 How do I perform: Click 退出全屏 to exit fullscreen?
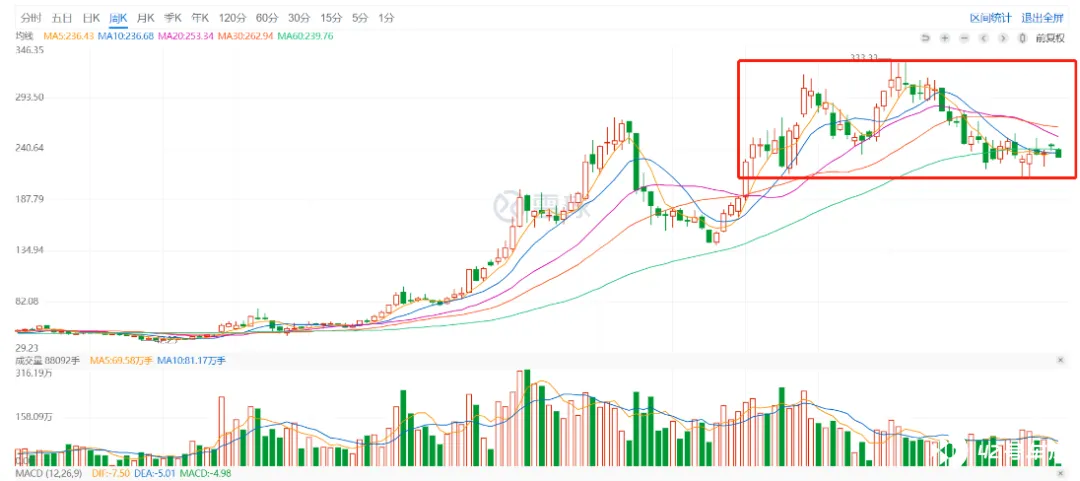(x=1043, y=19)
